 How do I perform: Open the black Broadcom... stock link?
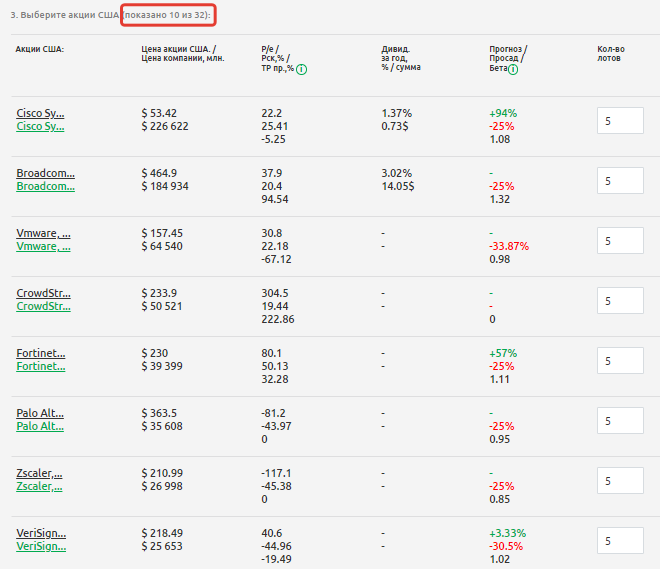45,173
